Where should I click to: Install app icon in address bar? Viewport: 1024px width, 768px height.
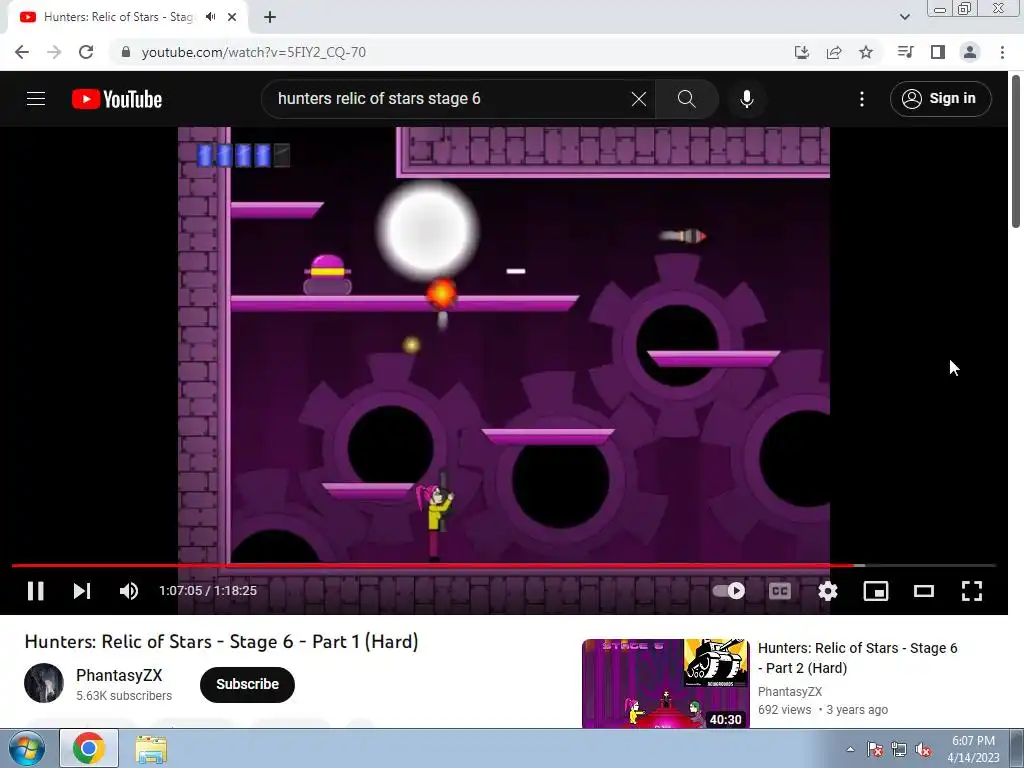[x=801, y=52]
